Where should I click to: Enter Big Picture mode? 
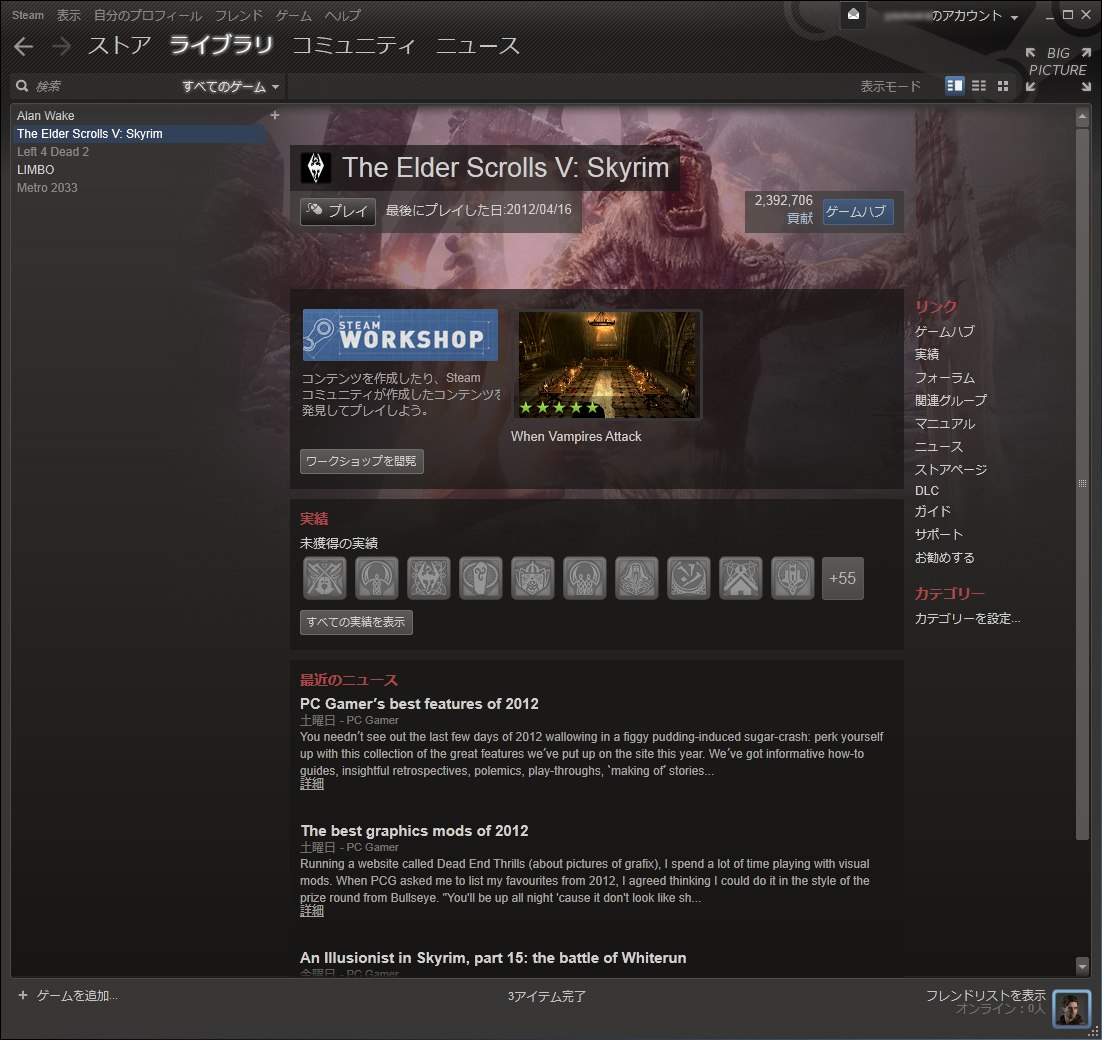(x=1058, y=70)
